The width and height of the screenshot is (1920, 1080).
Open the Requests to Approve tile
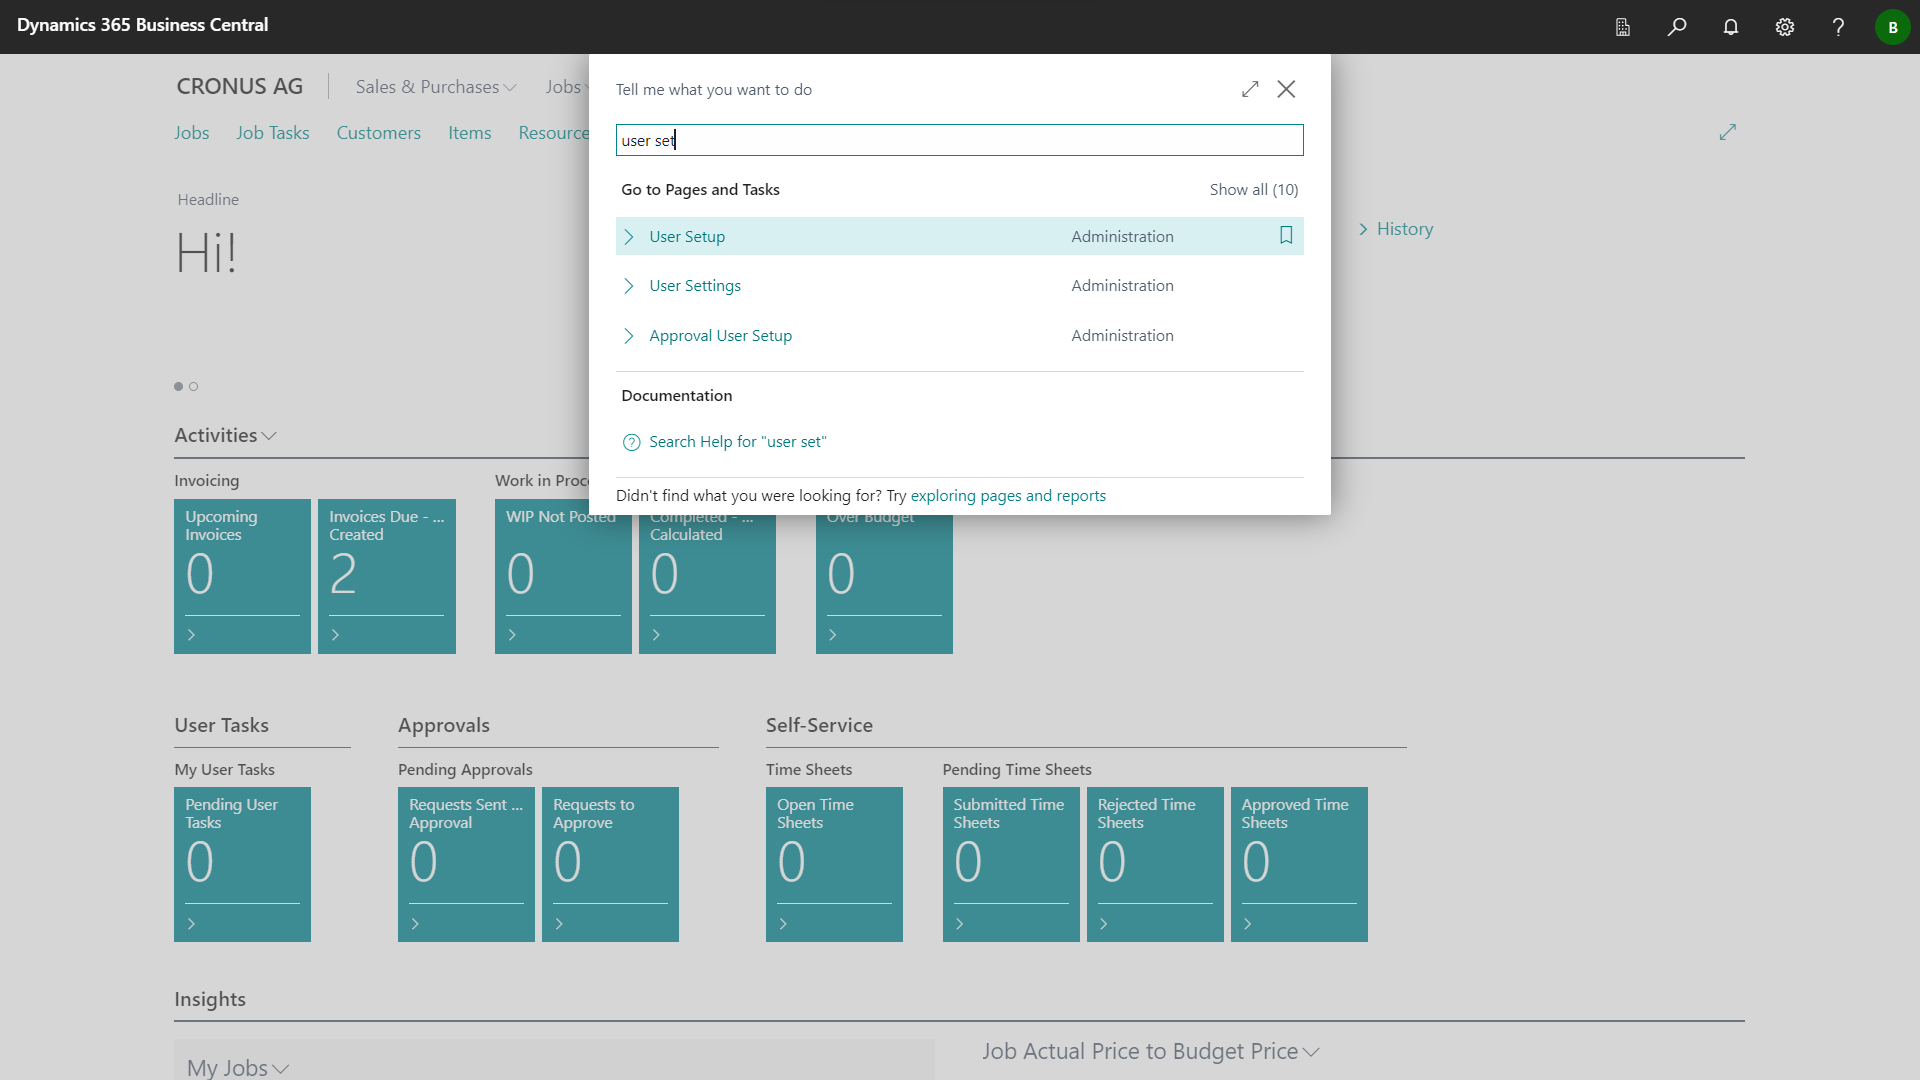point(610,864)
